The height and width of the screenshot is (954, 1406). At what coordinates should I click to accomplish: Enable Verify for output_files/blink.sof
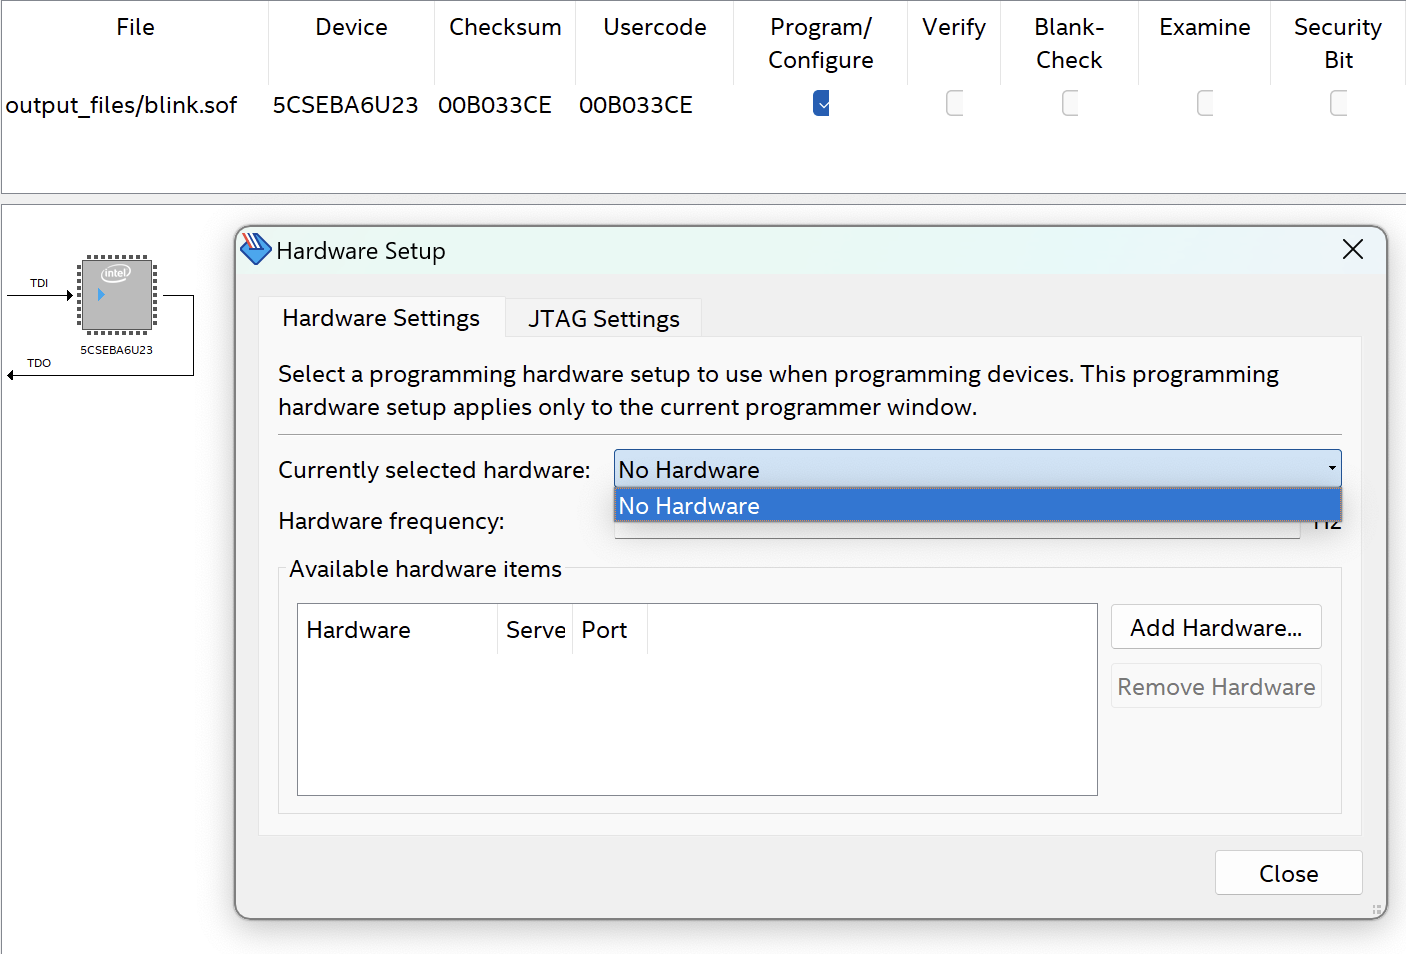pyautogui.click(x=954, y=103)
